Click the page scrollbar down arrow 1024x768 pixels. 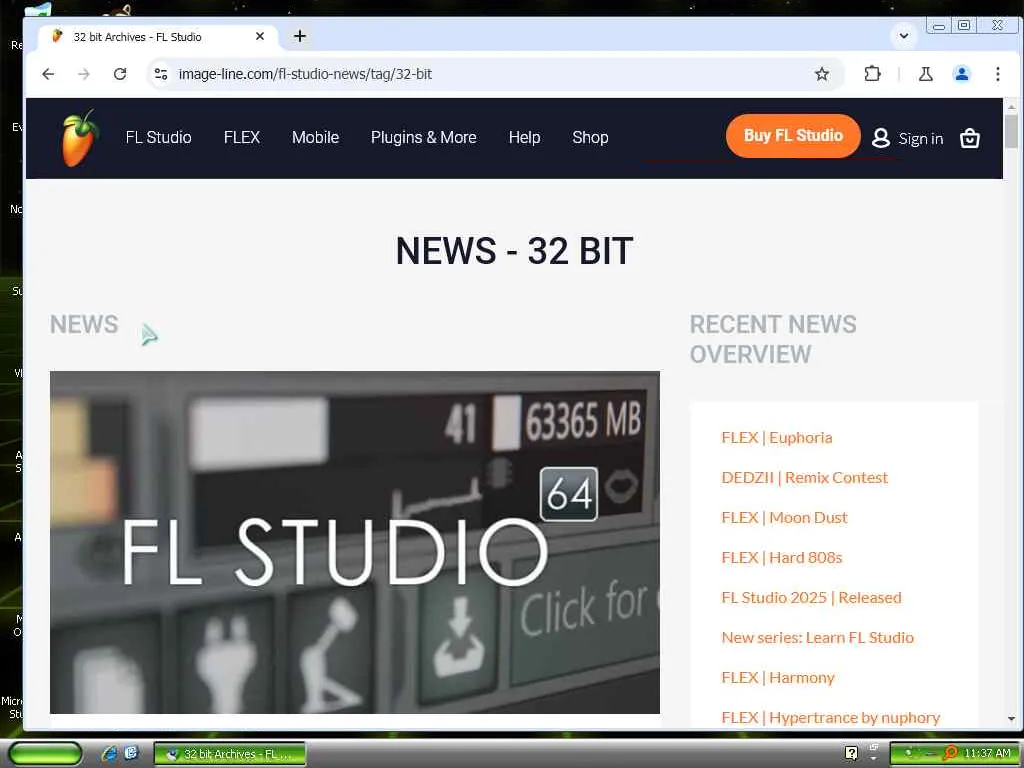point(1011,718)
